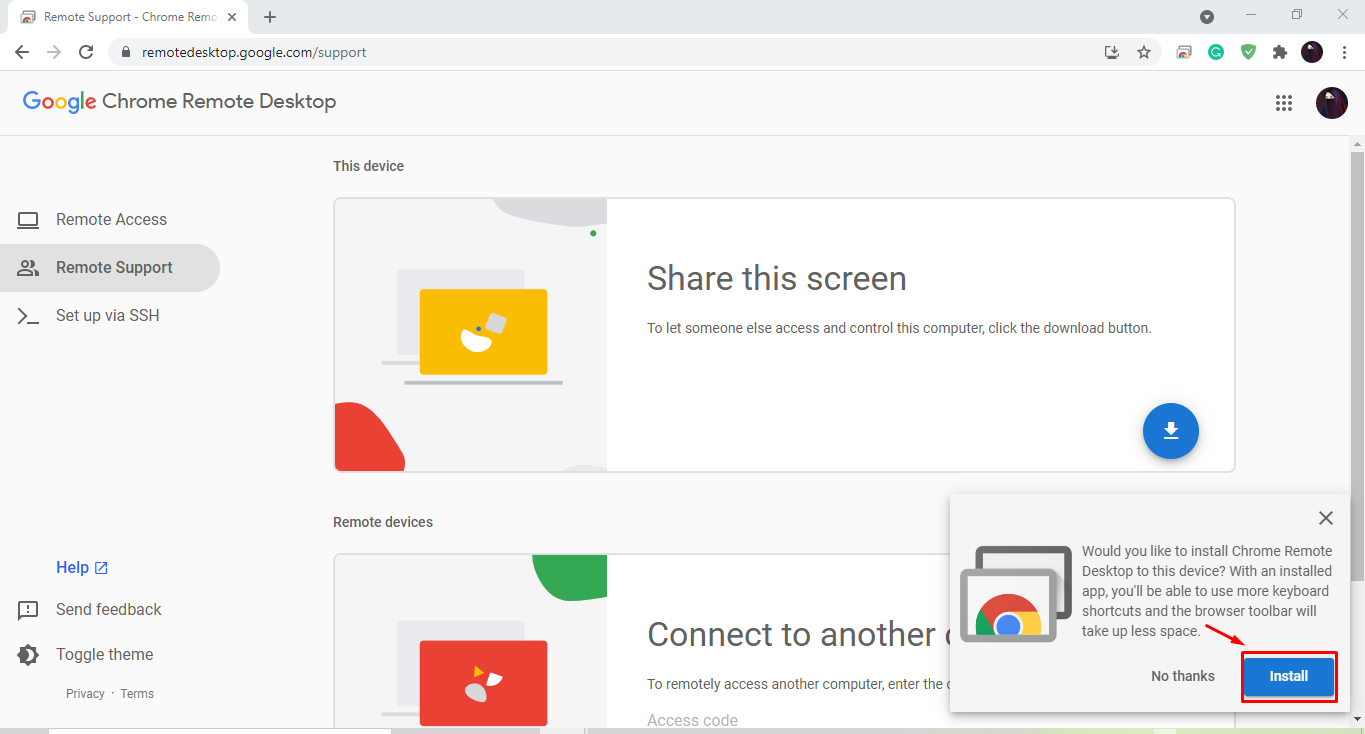Go back in browser

pyautogui.click(x=22, y=52)
